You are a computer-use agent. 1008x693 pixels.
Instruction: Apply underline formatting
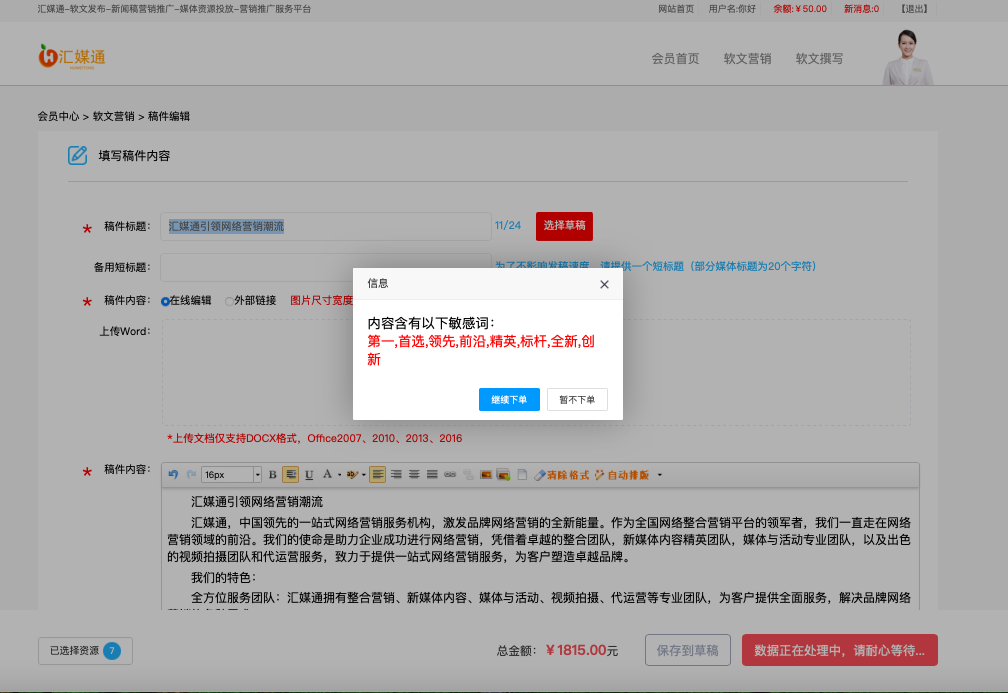[309, 474]
